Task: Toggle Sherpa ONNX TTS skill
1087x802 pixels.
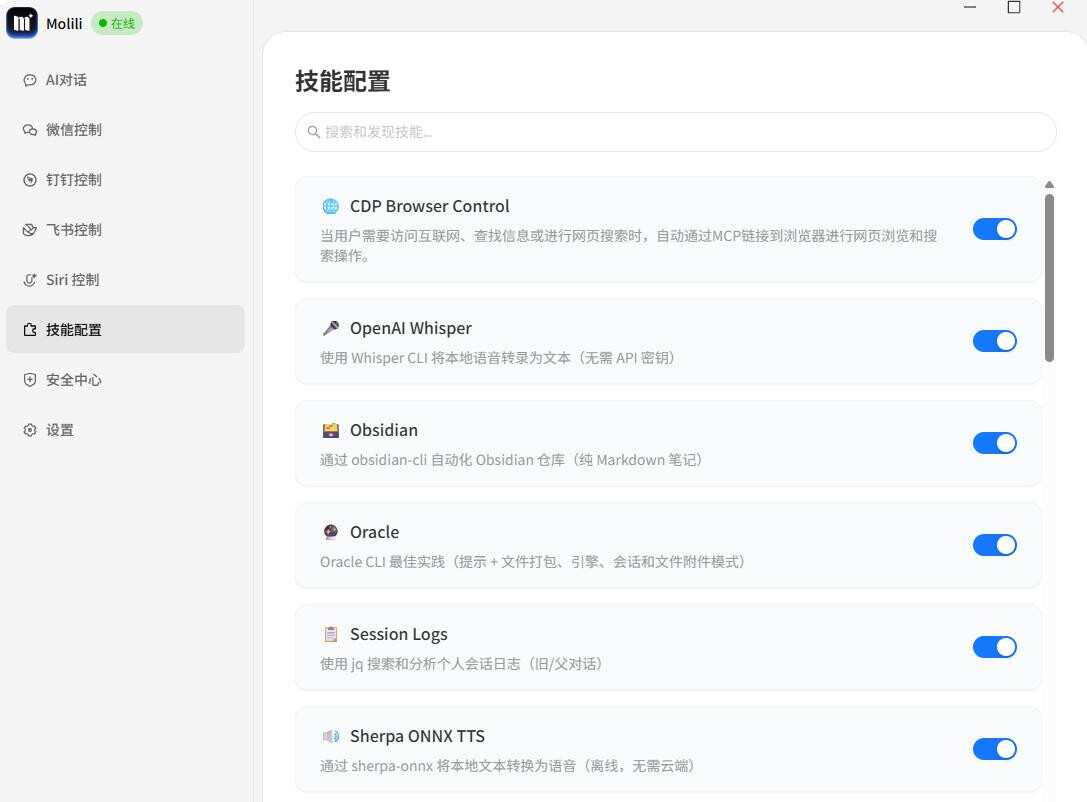Action: [x=994, y=749]
